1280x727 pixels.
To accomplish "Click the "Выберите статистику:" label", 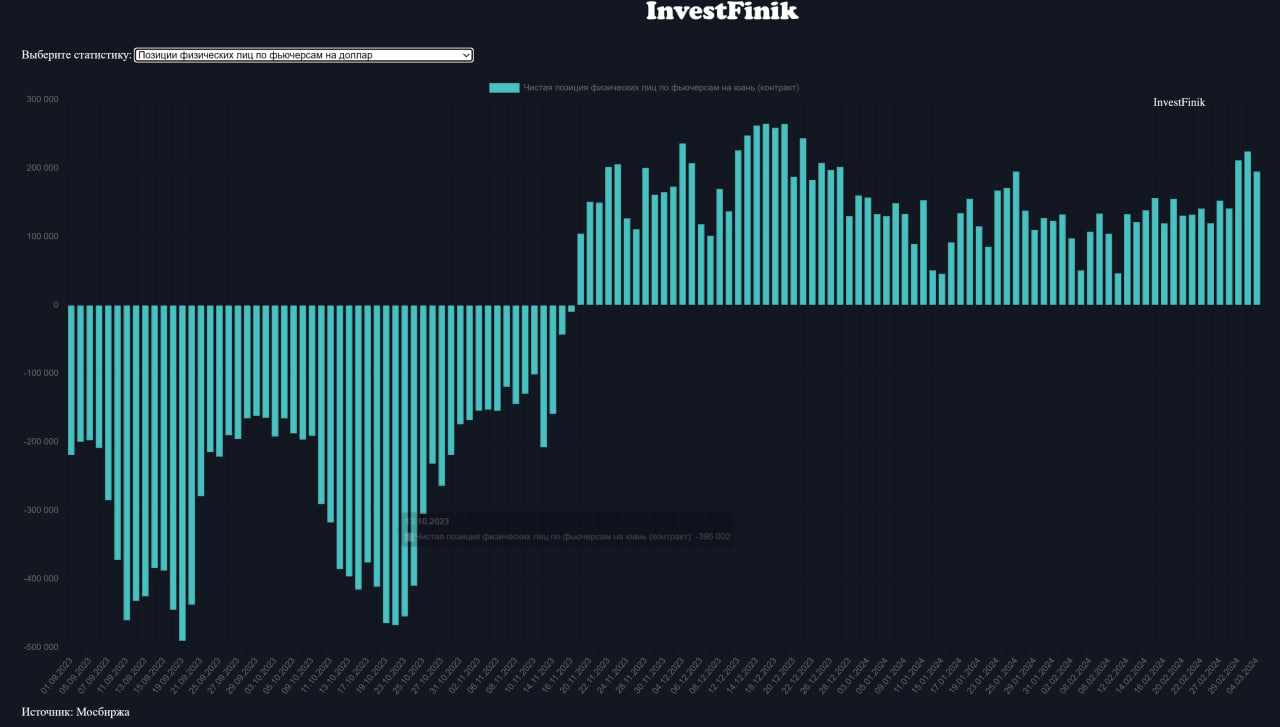I will [76, 55].
